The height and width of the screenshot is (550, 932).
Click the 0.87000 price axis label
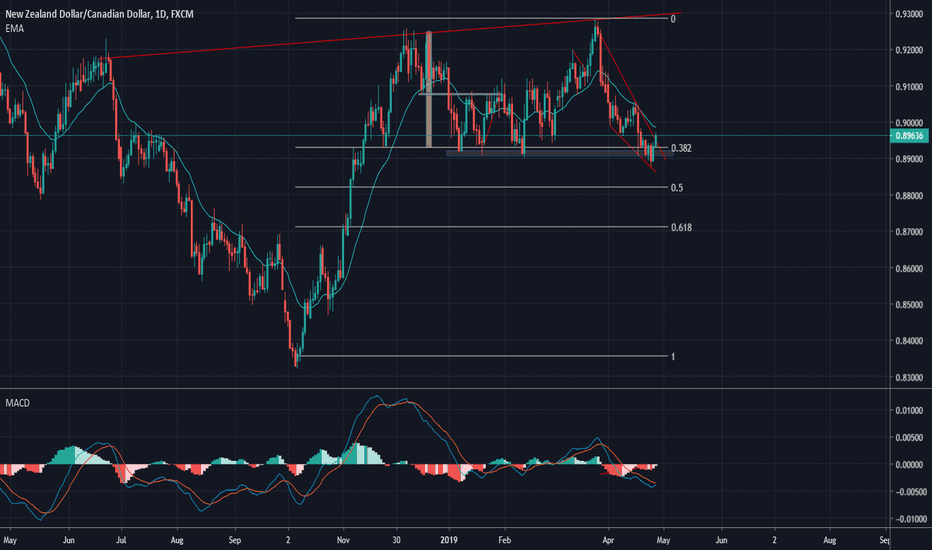pyautogui.click(x=909, y=232)
